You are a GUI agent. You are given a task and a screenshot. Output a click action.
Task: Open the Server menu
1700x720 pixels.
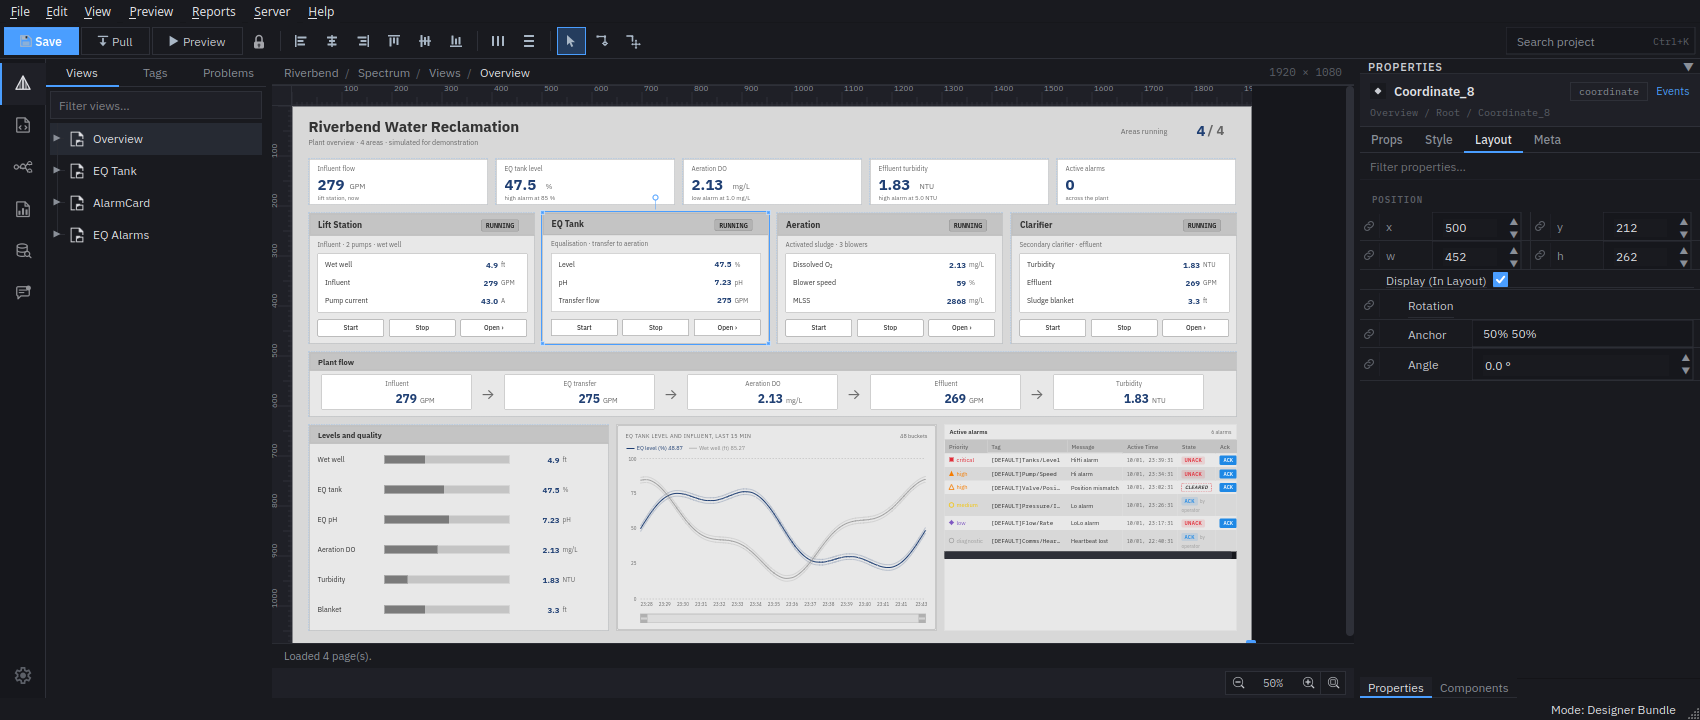tap(272, 12)
